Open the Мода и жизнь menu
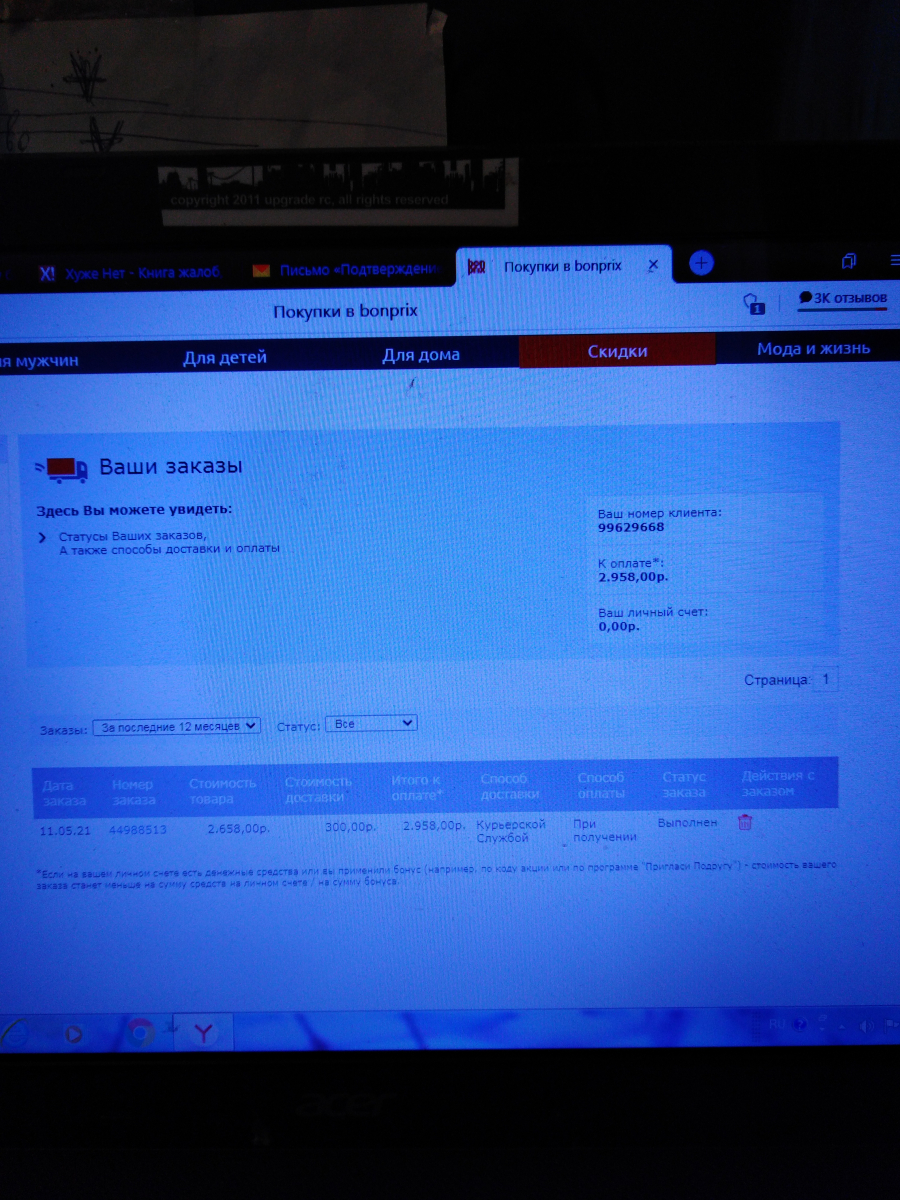Viewport: 900px width, 1200px height. pos(813,348)
